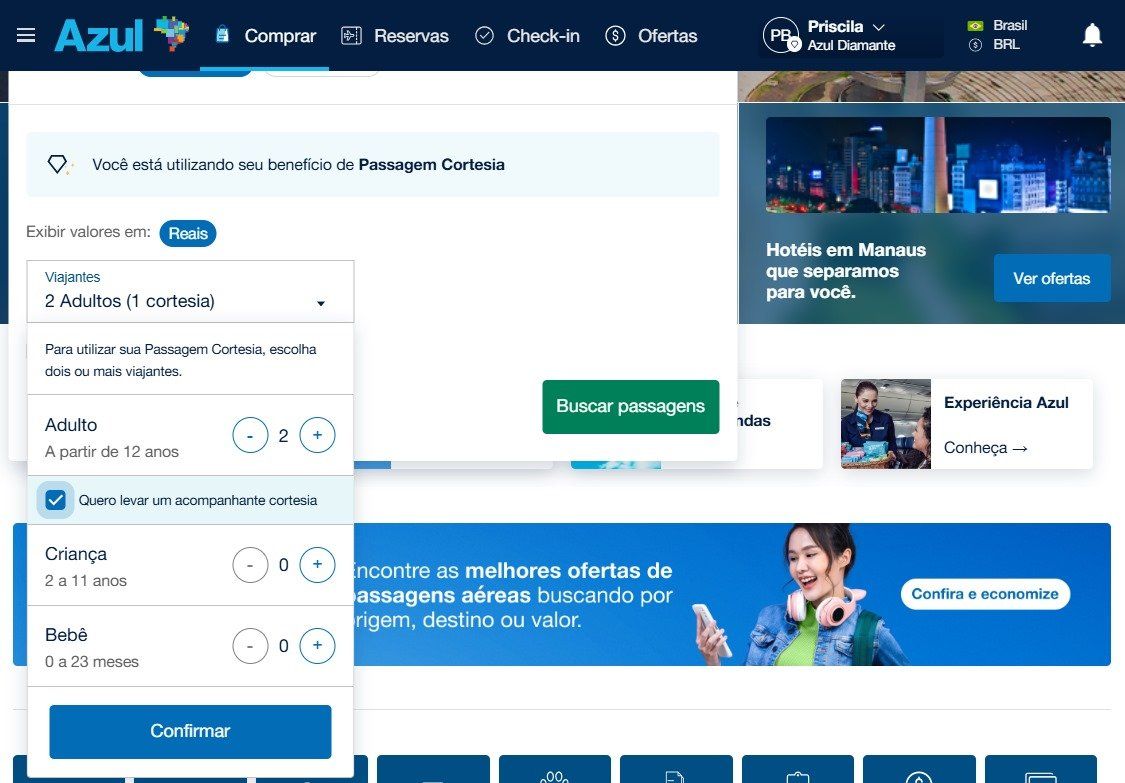This screenshot has width=1125, height=783.
Task: Collapse the Viajantes dropdown
Action: [x=320, y=302]
